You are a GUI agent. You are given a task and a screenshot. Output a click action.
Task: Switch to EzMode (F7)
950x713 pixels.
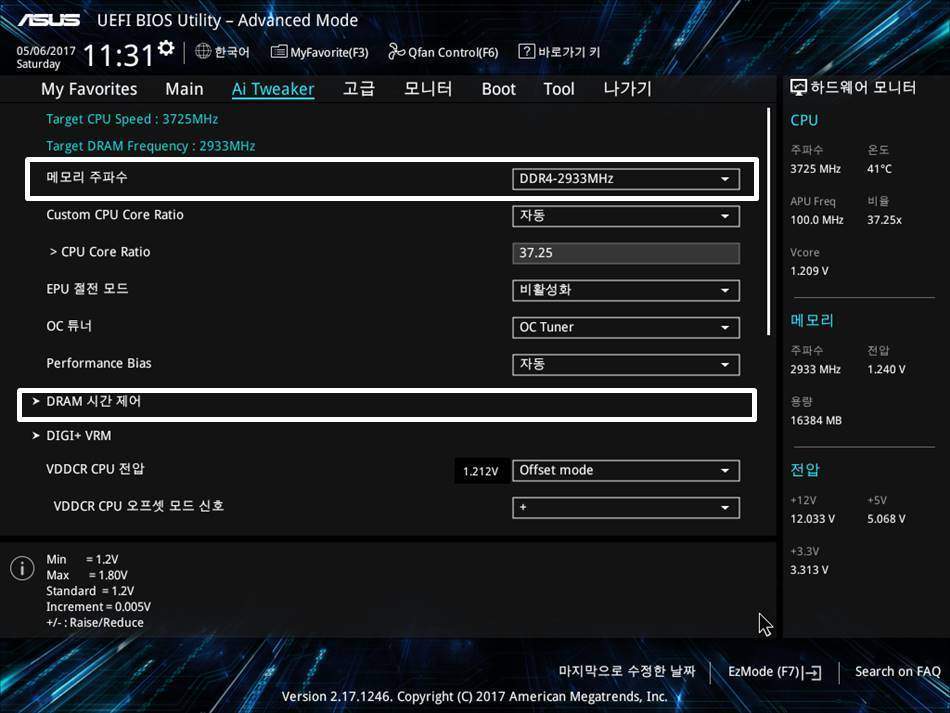[x=775, y=672]
